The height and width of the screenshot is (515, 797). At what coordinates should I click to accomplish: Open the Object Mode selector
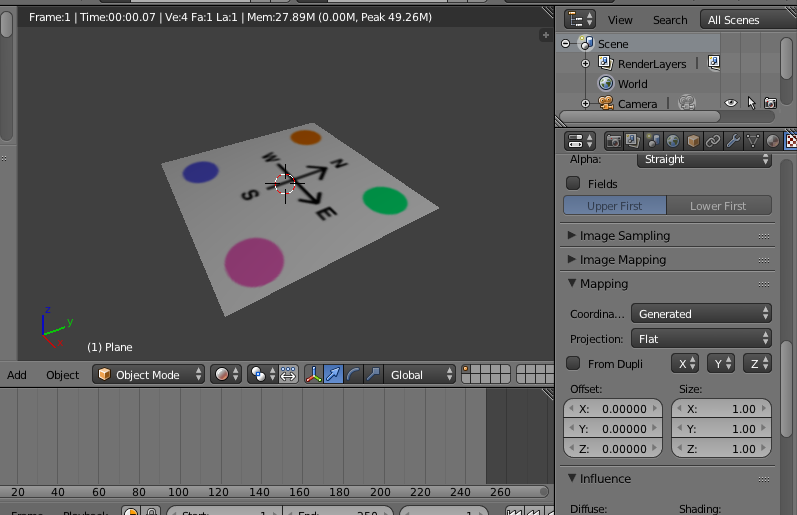[x=148, y=375]
